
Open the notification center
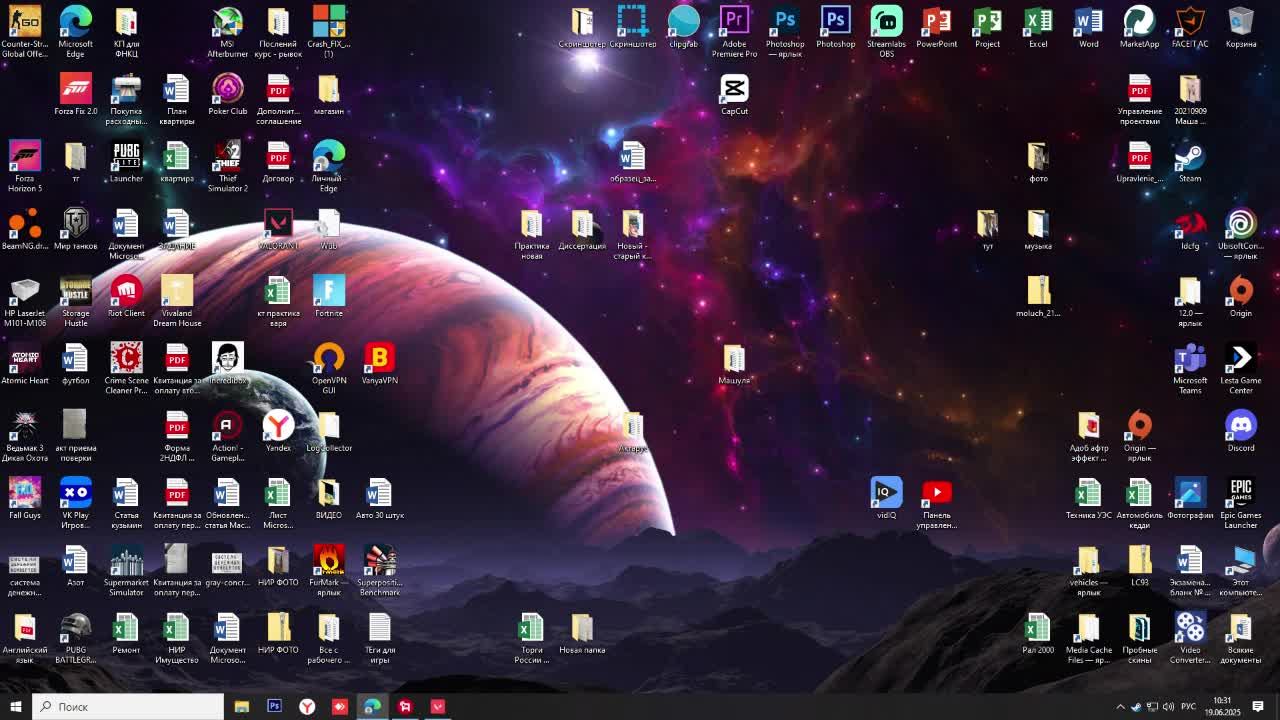(x=1258, y=707)
